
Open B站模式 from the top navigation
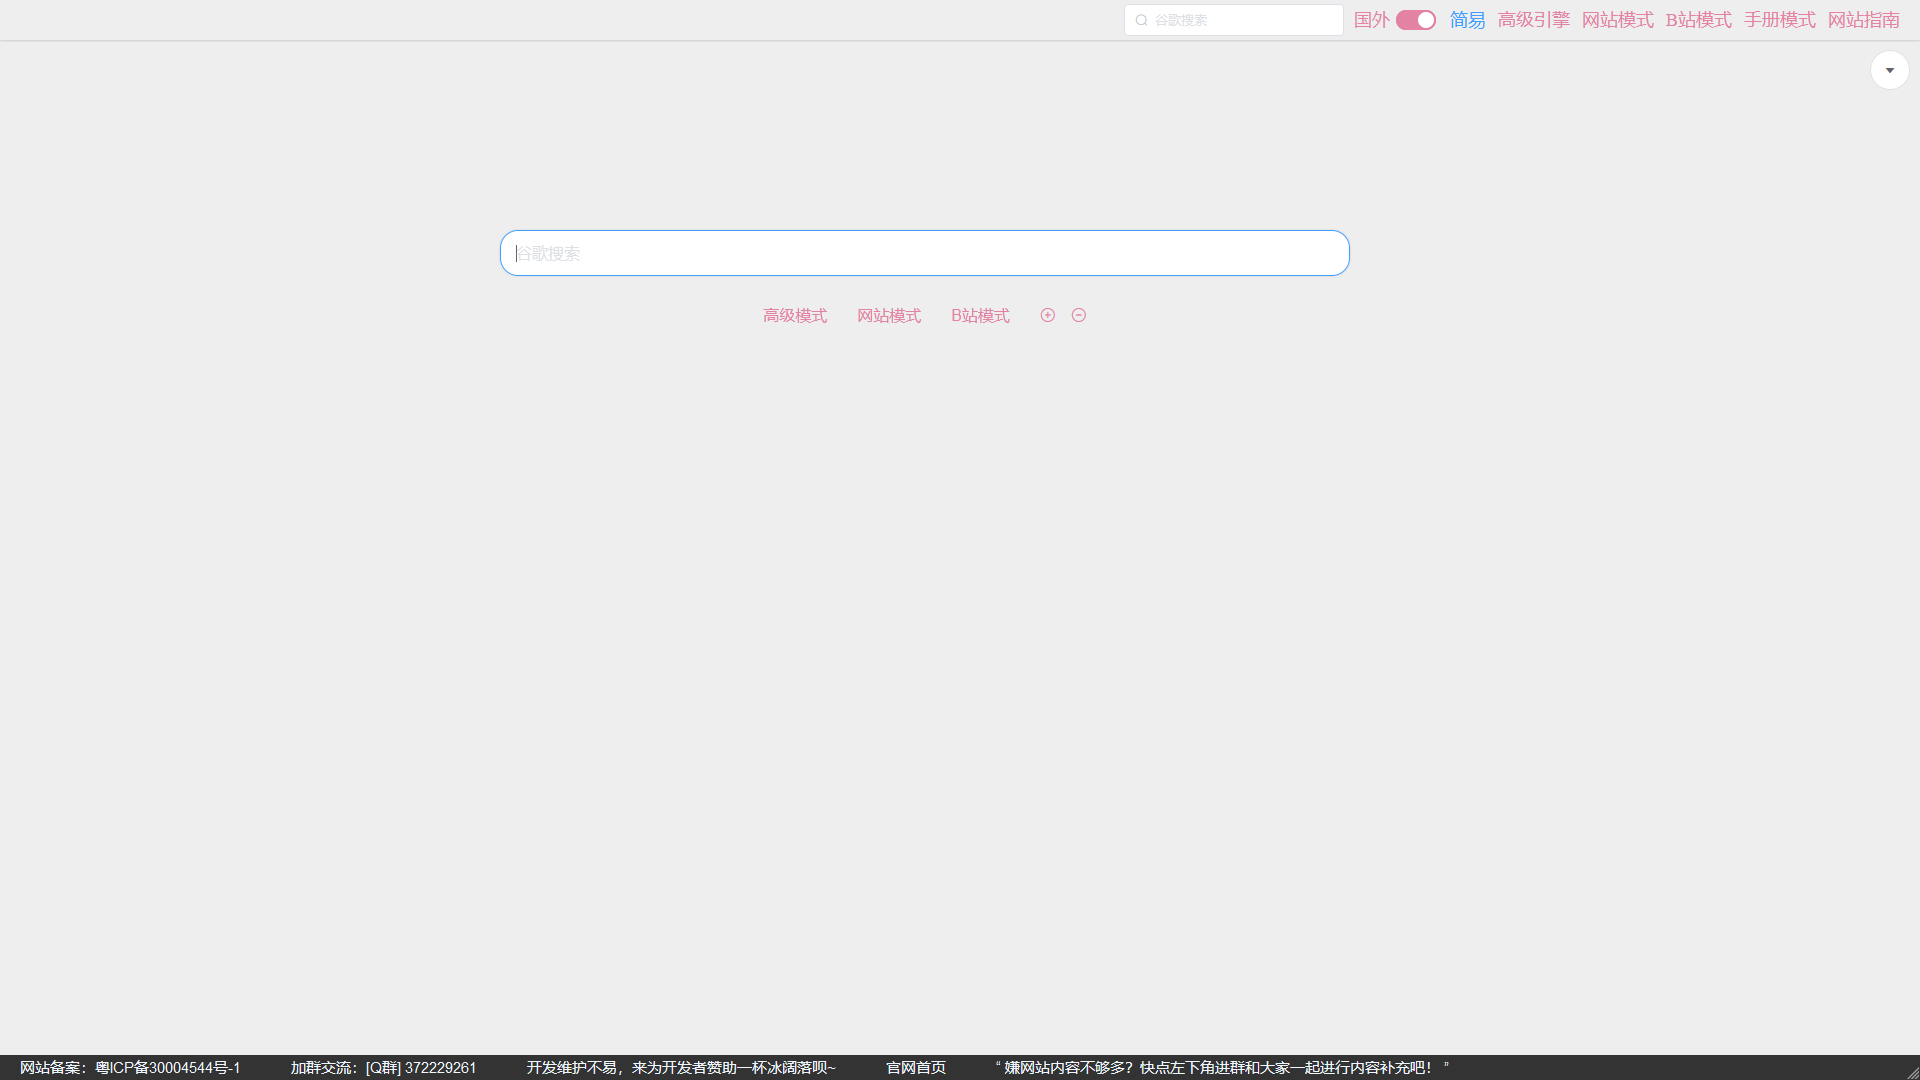click(x=1698, y=20)
